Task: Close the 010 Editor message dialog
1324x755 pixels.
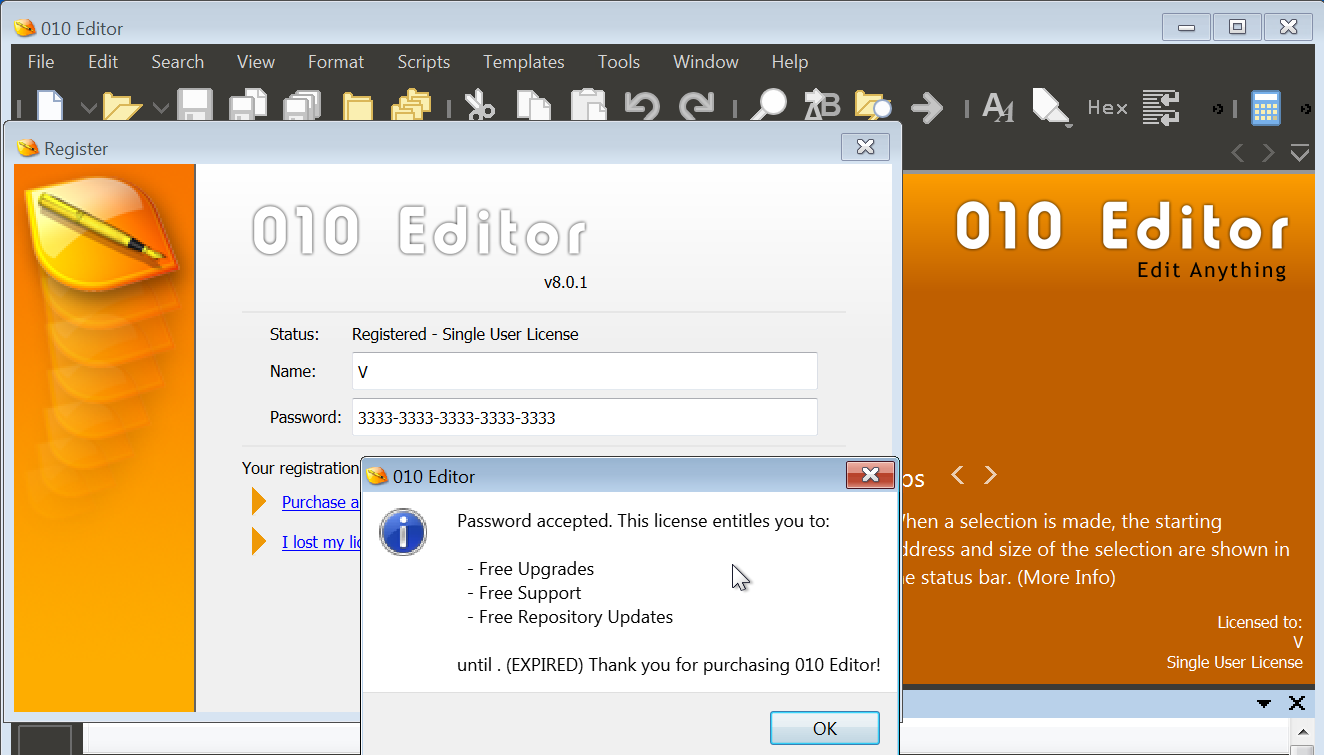Action: tap(870, 475)
